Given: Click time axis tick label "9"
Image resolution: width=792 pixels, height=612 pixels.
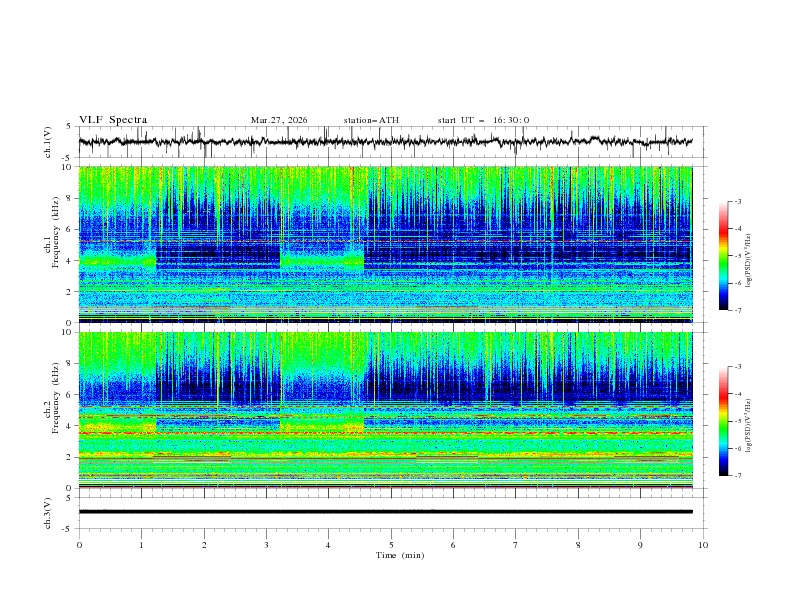Looking at the screenshot, I should [640, 545].
